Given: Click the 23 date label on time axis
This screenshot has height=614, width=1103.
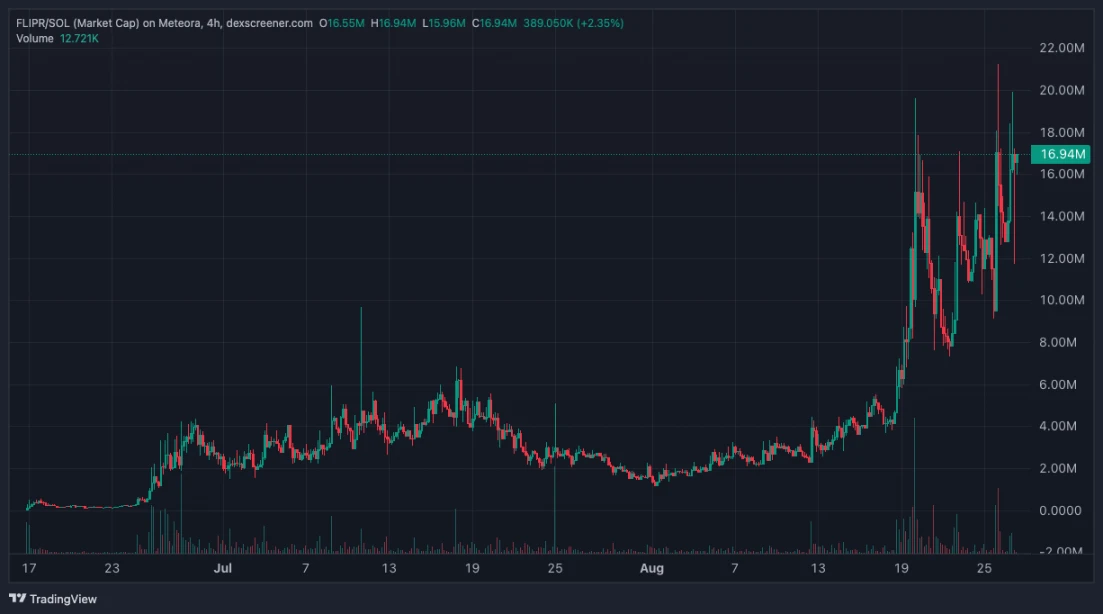Looking at the screenshot, I should tap(111, 569).
